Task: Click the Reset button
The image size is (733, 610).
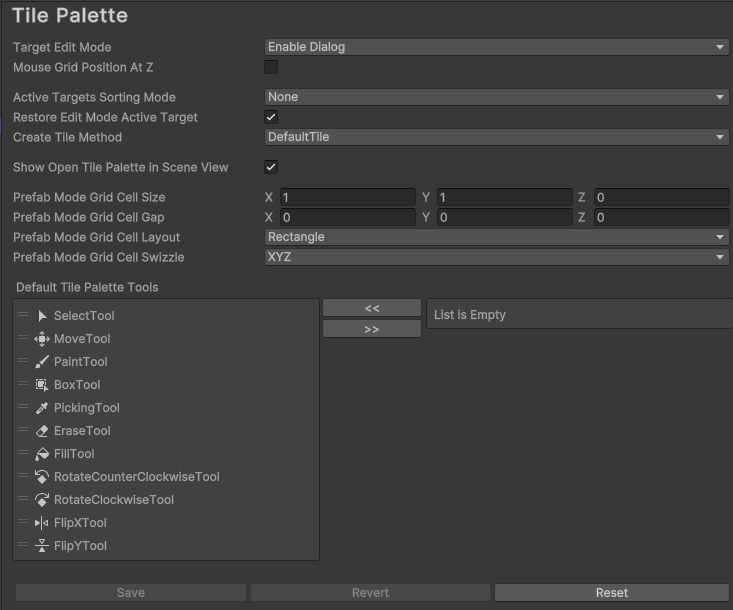Action: [612, 593]
